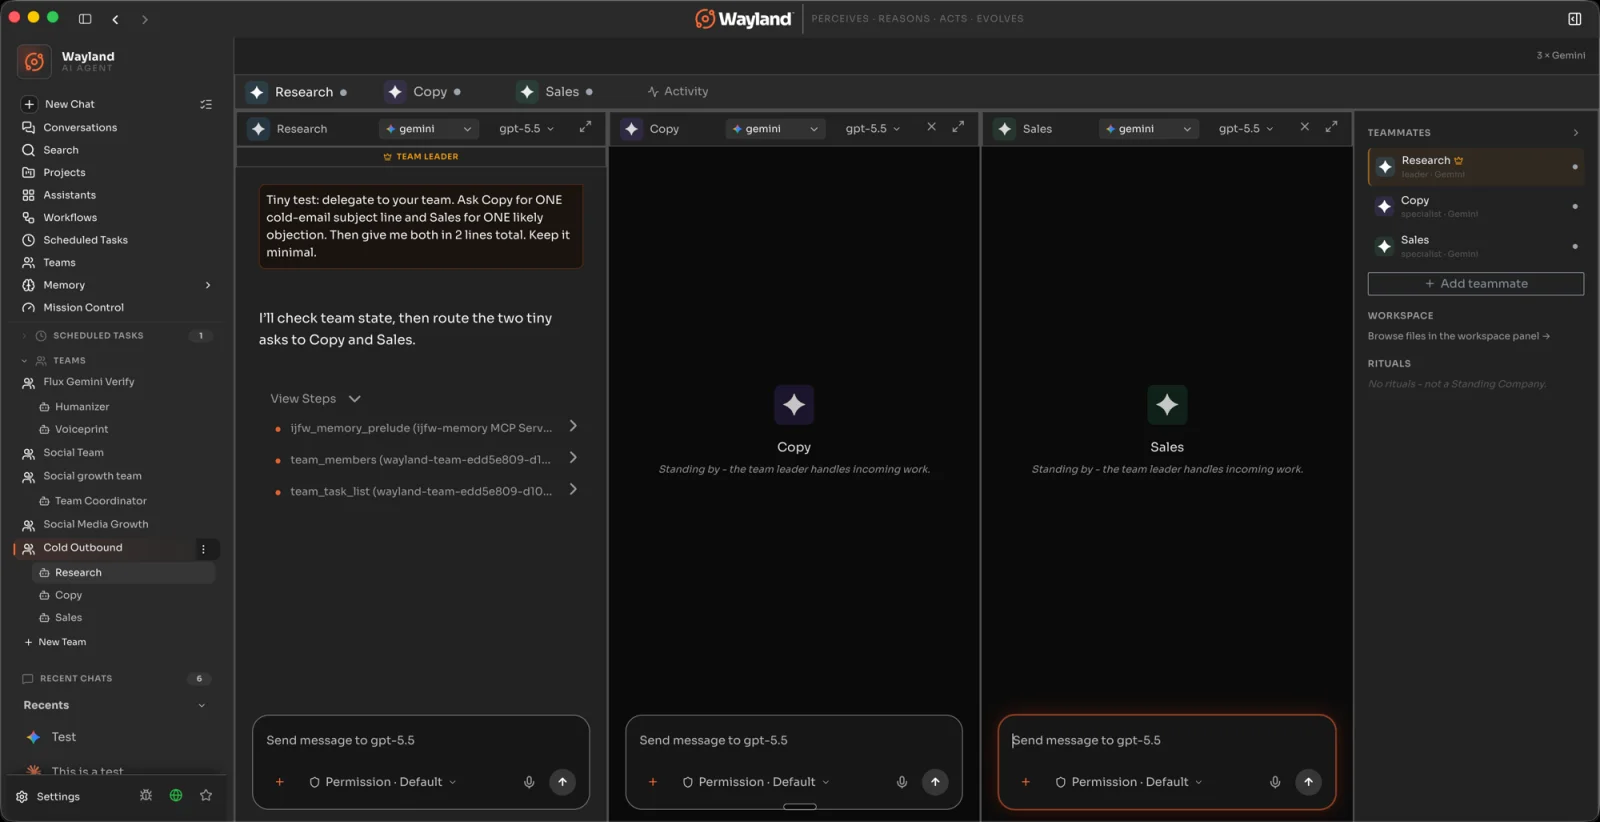
Task: Open the gemini dropdown in Copy pane
Action: (775, 129)
